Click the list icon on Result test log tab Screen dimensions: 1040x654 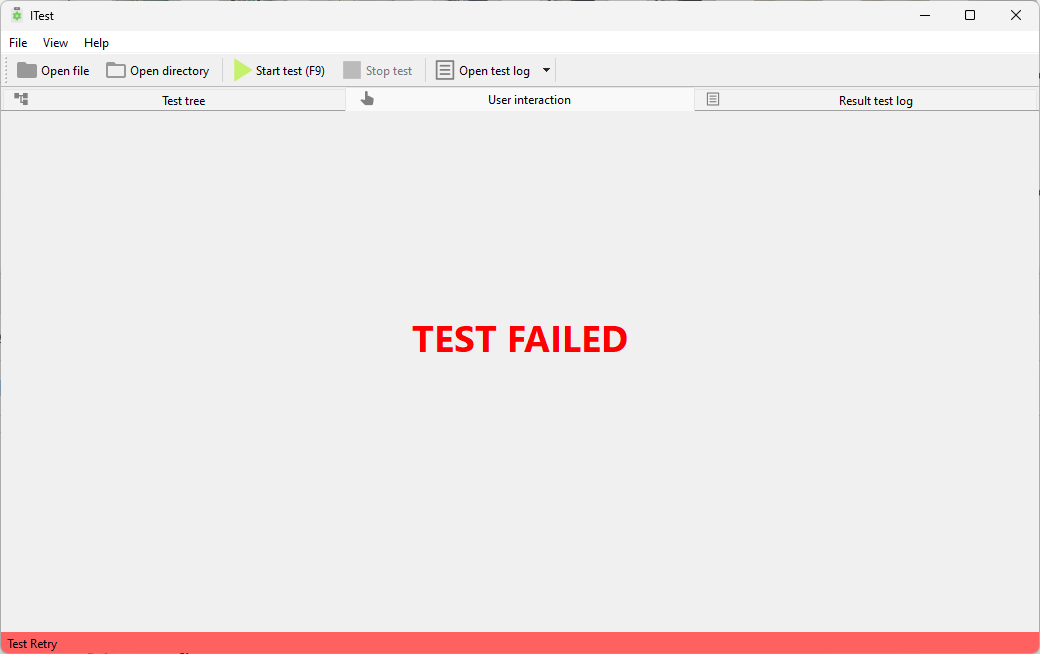pos(713,99)
